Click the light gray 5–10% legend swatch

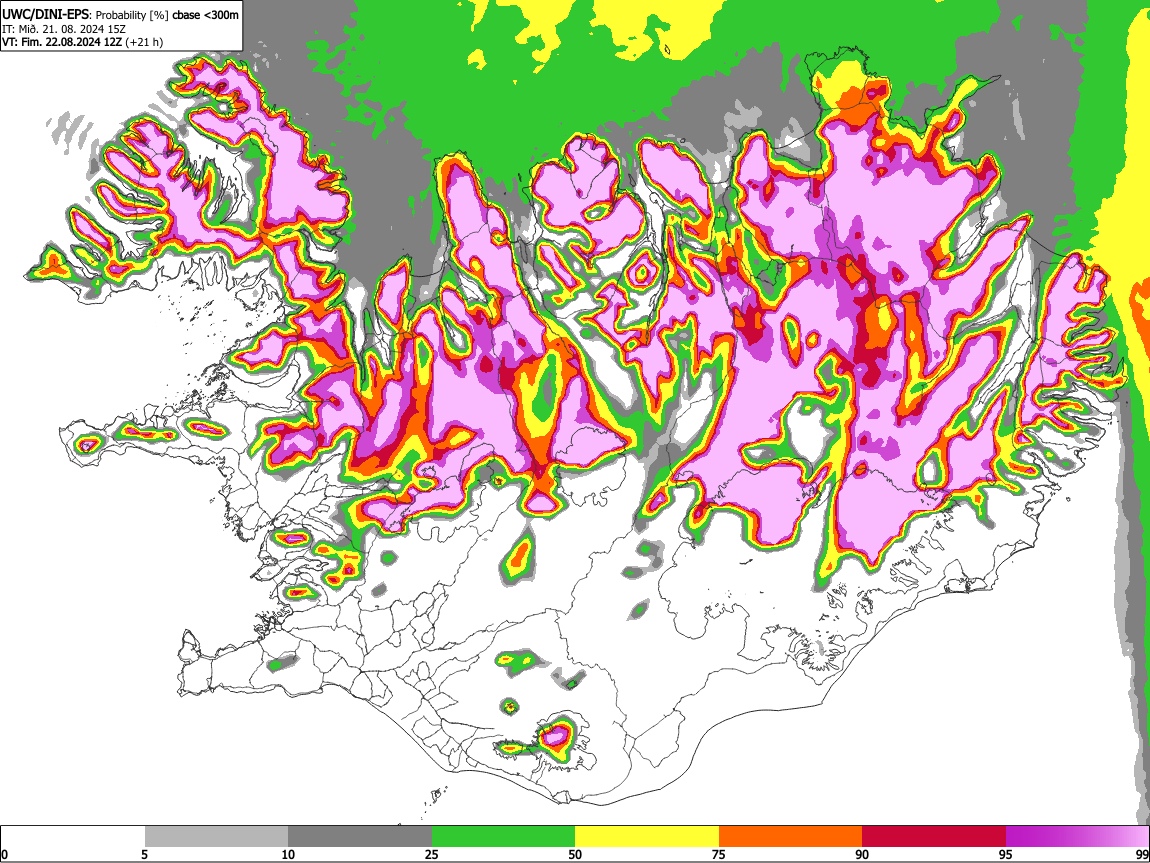tap(216, 837)
